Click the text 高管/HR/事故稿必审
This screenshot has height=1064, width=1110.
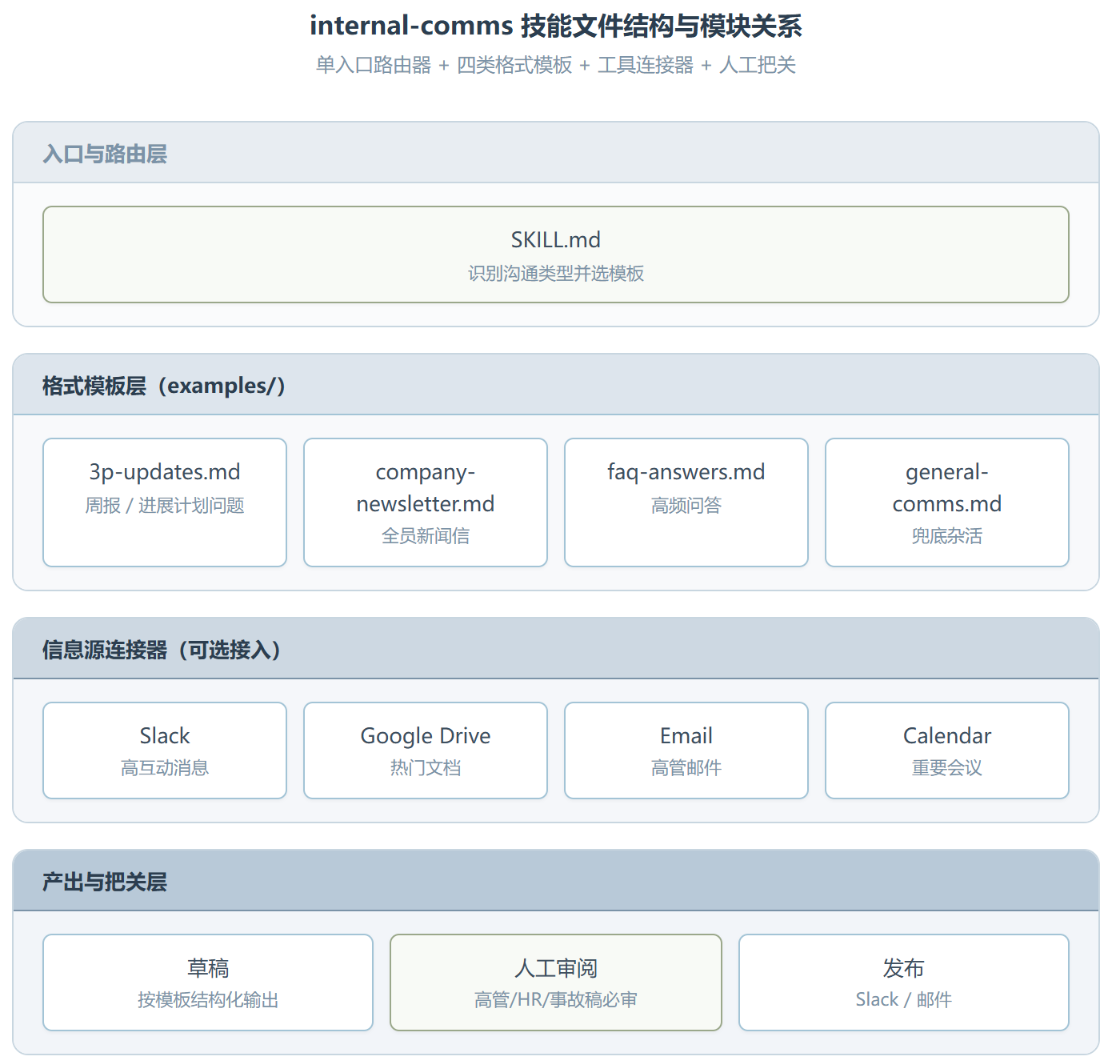(556, 1000)
